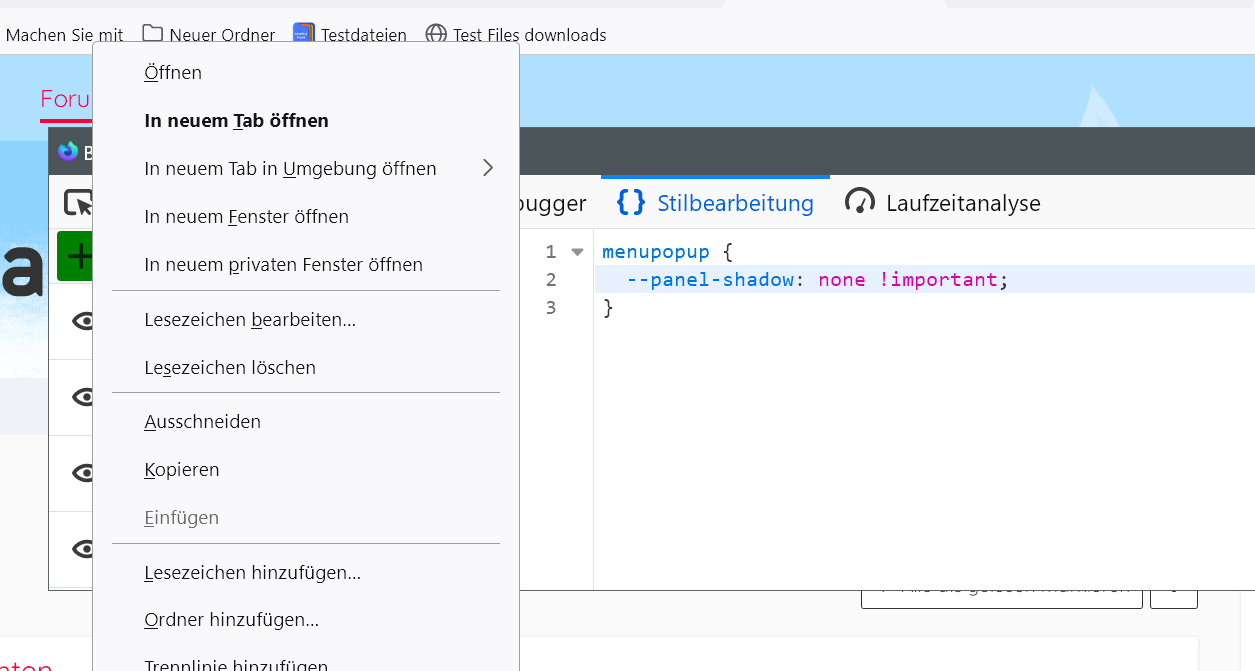
Task: Select 'Kopieren' from the context menu
Action: [182, 470]
